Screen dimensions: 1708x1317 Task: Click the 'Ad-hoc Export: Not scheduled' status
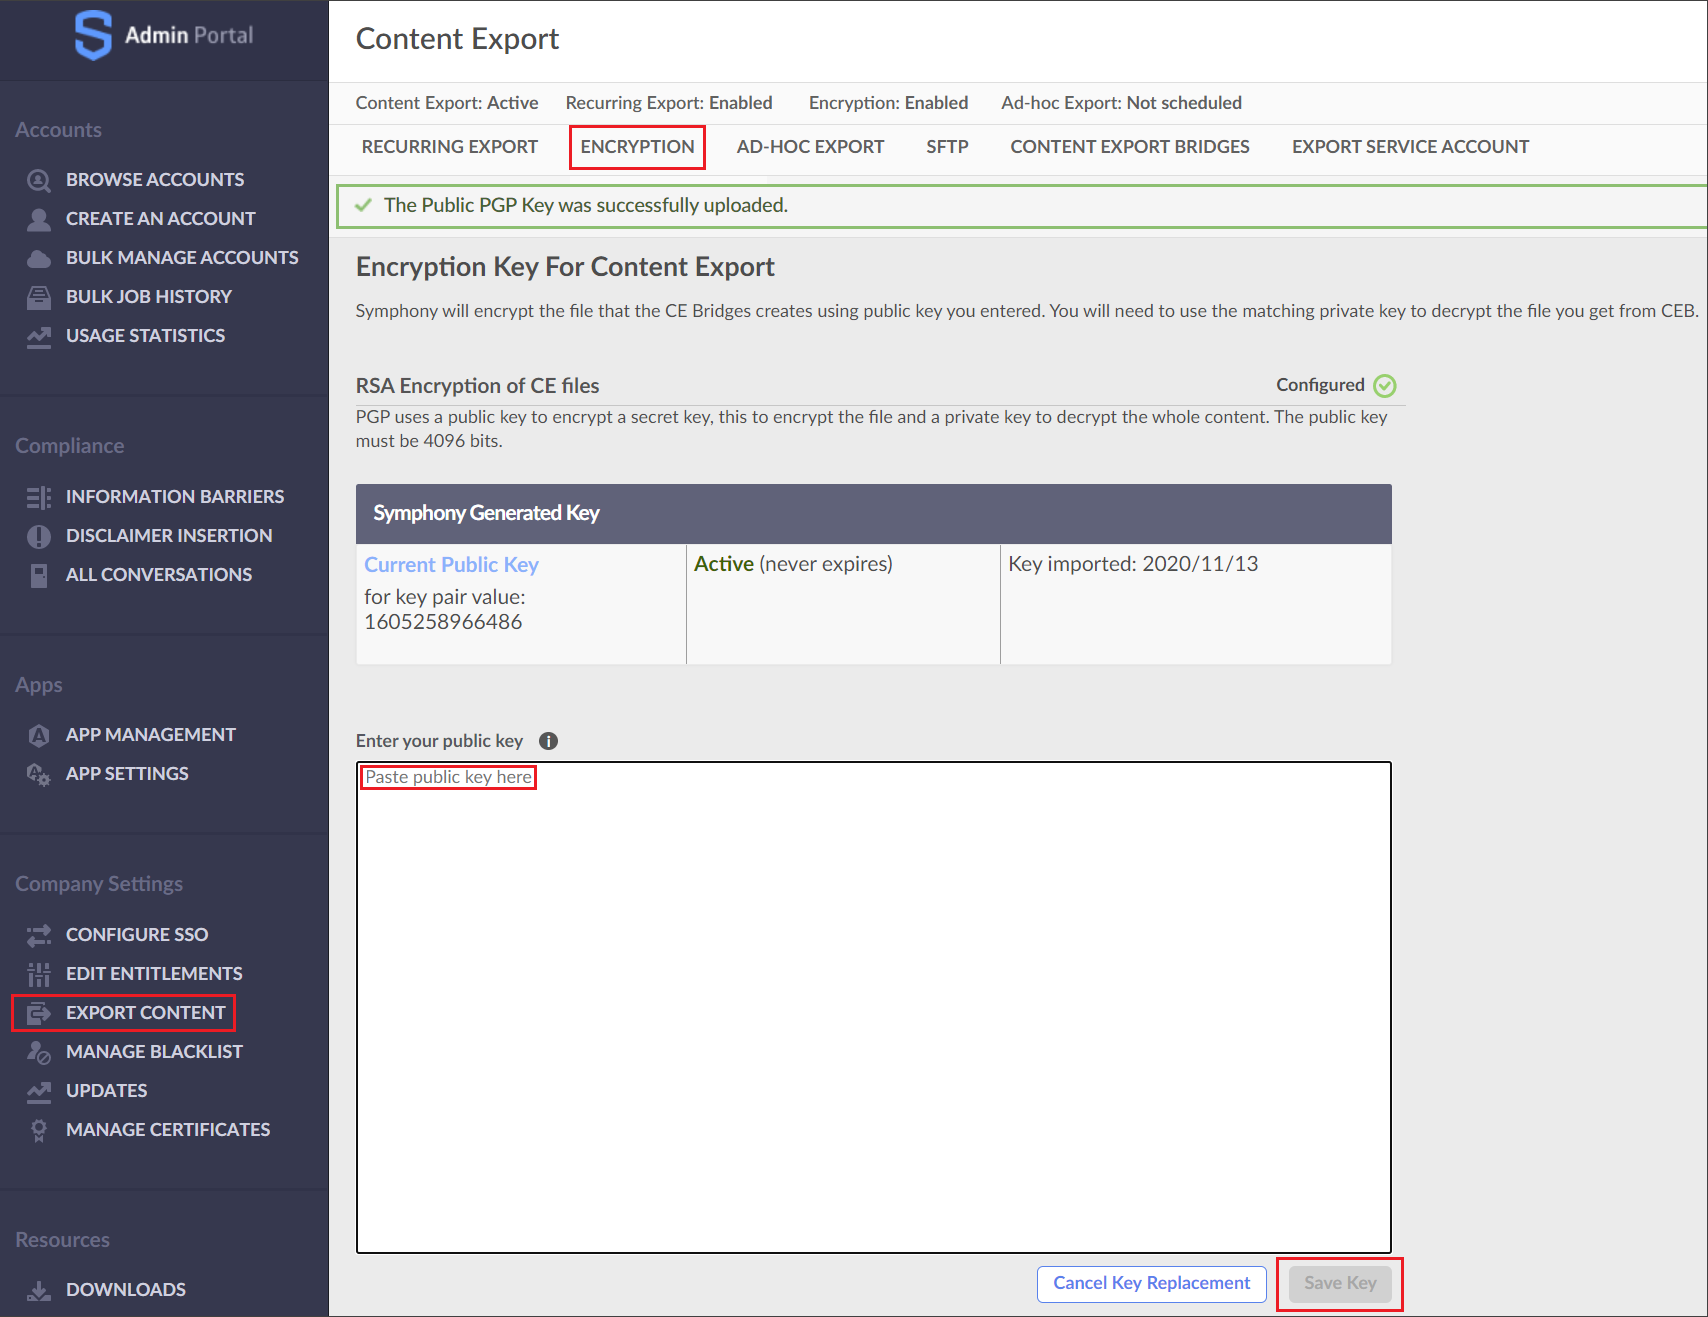point(1121,103)
